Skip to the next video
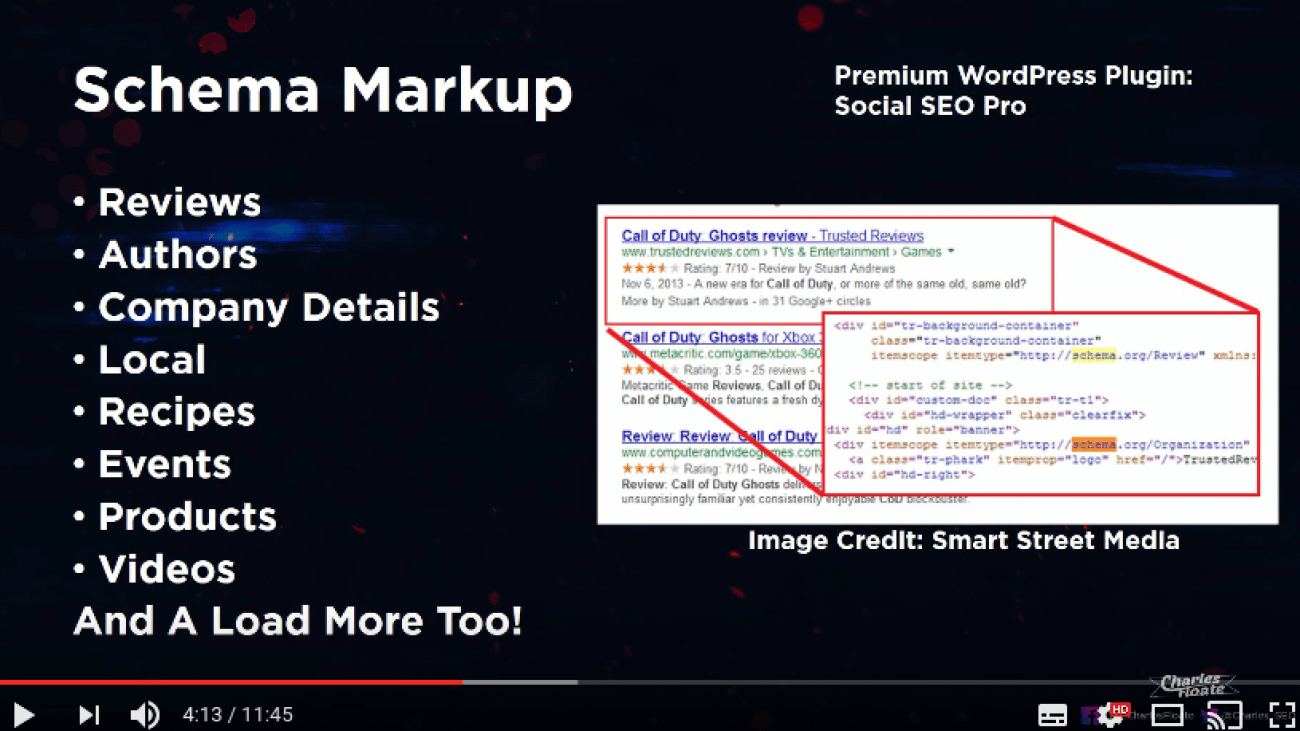This screenshot has width=1300, height=731. click(89, 715)
